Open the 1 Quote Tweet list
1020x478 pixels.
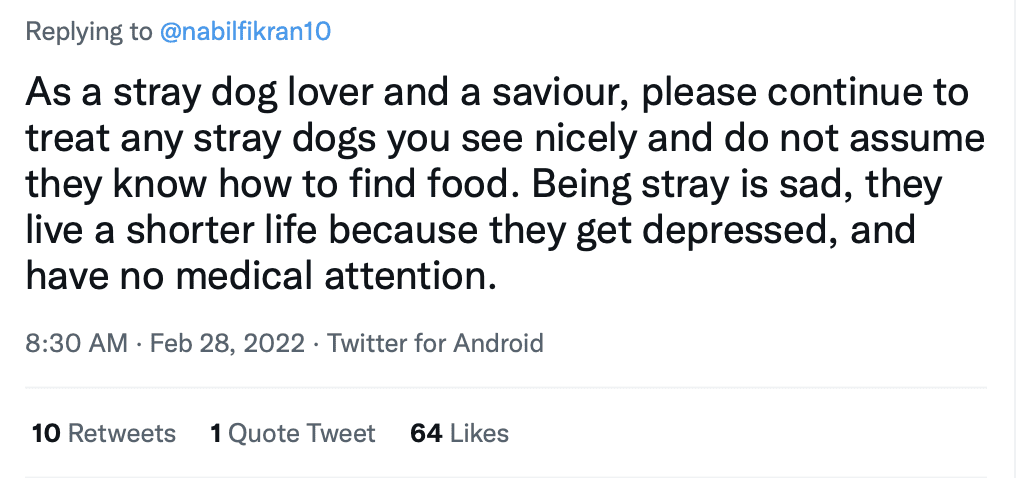tap(292, 433)
